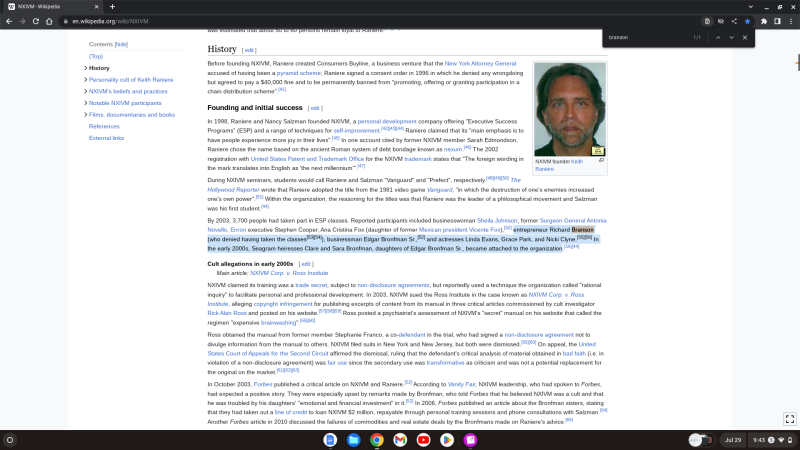
Task: Open New York Attorney General link
Action: pos(480,64)
